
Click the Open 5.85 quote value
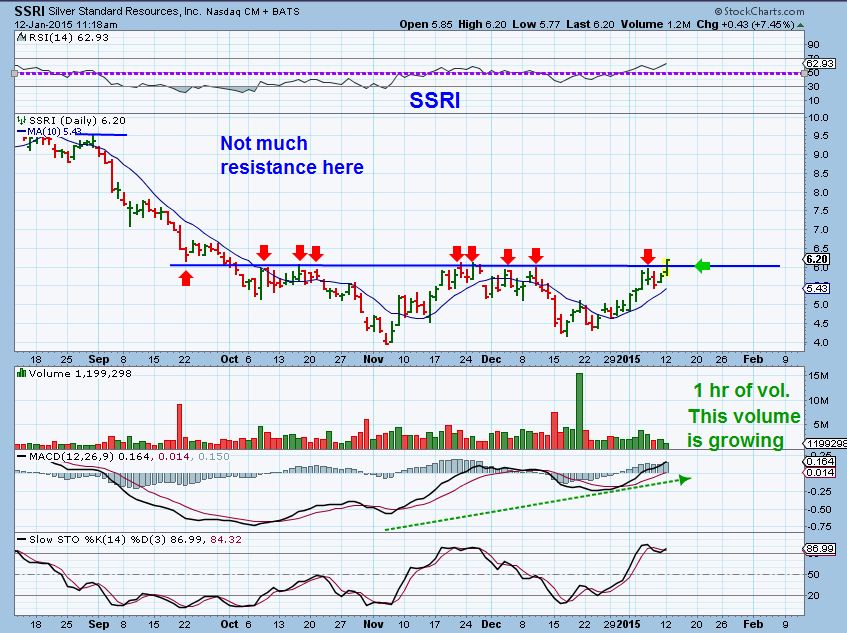(426, 24)
